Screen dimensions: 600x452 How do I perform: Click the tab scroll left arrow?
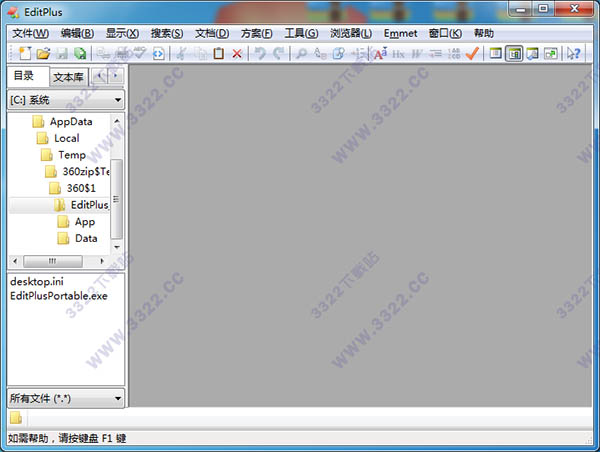[x=100, y=76]
